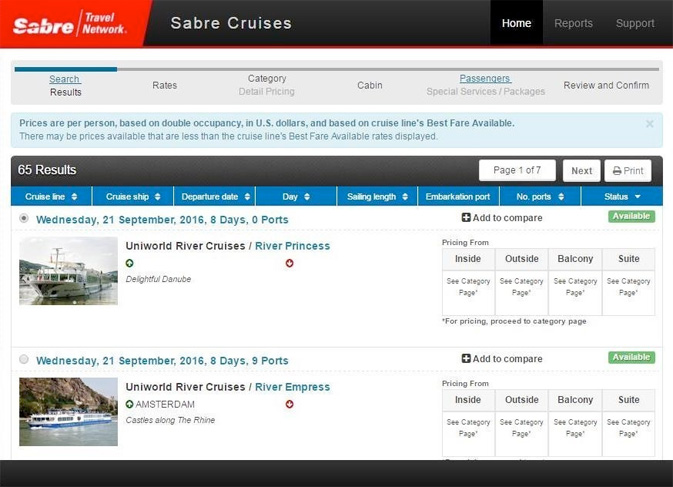Click the plus icon for River Princess compare
The height and width of the screenshot is (487, 673).
click(x=466, y=218)
